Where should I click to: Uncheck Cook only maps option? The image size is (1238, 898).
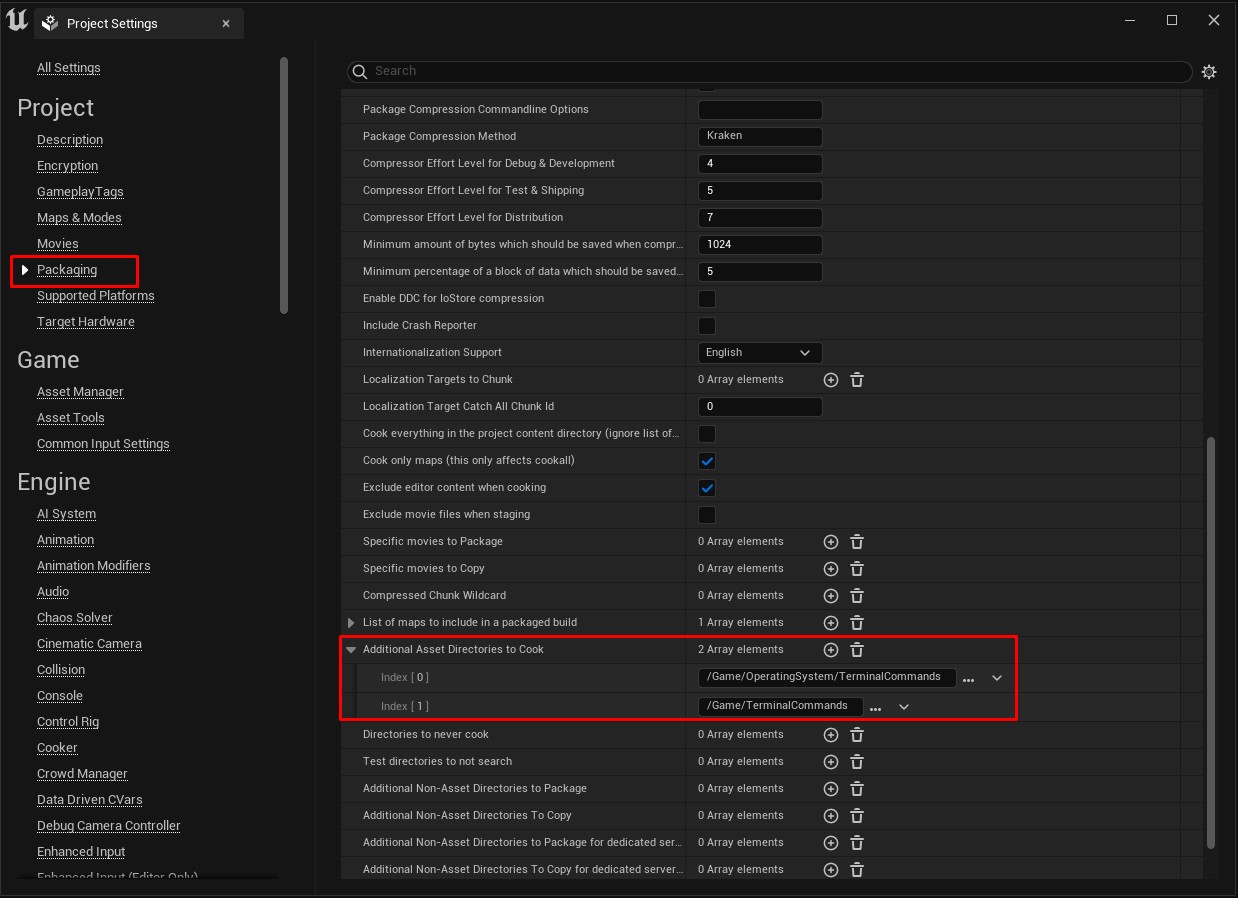coord(707,461)
